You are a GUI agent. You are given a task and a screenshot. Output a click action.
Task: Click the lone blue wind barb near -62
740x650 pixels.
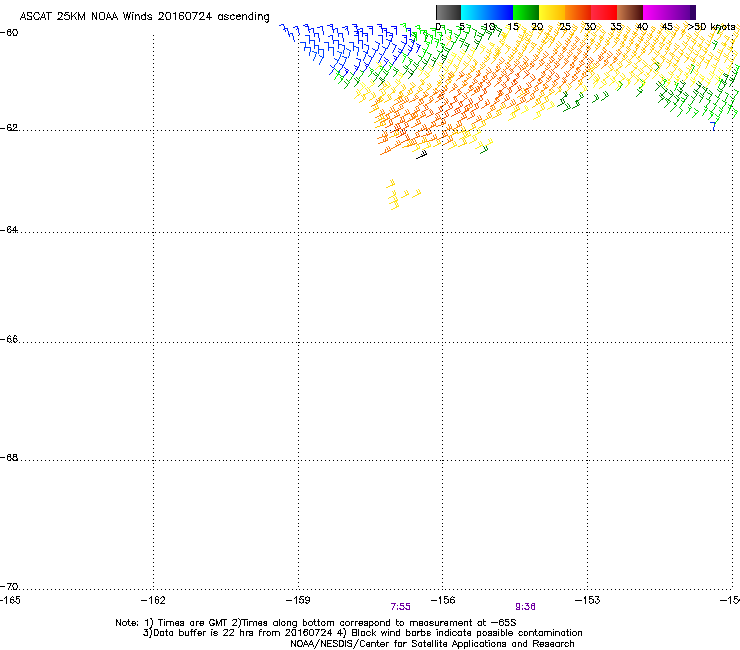click(x=713, y=126)
